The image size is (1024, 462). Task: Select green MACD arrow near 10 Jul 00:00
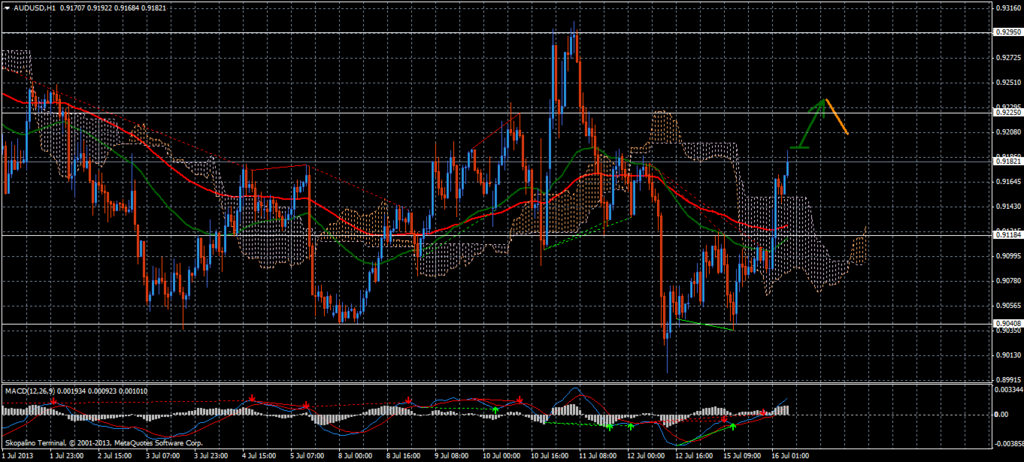click(495, 410)
